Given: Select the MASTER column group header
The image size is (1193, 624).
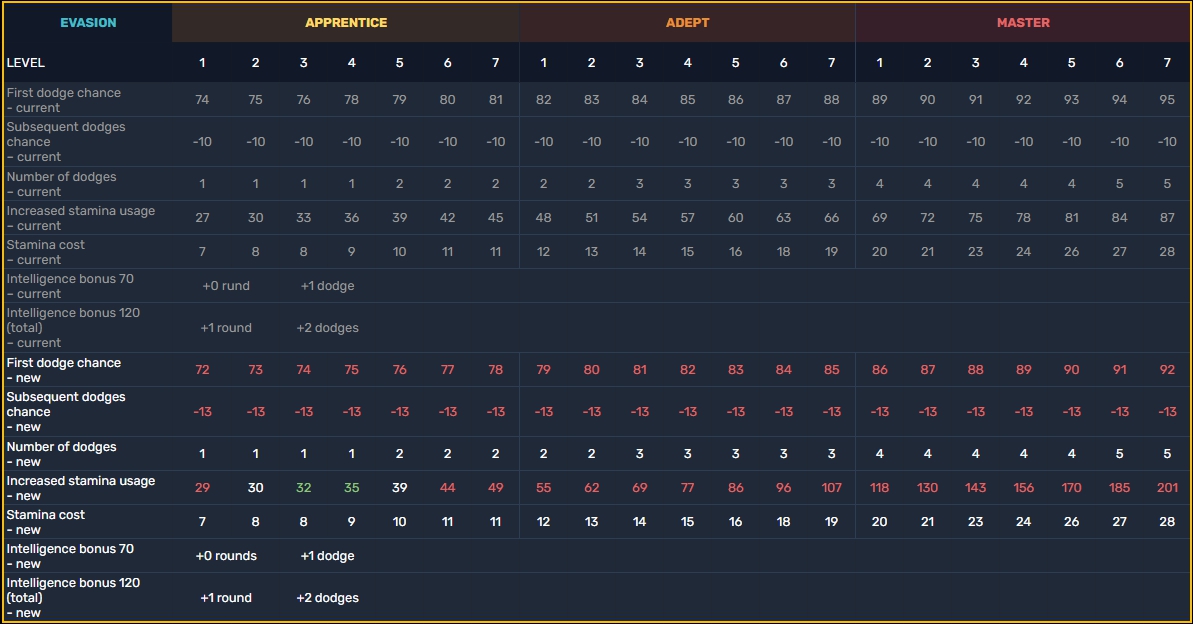Looking at the screenshot, I should pos(1023,23).
